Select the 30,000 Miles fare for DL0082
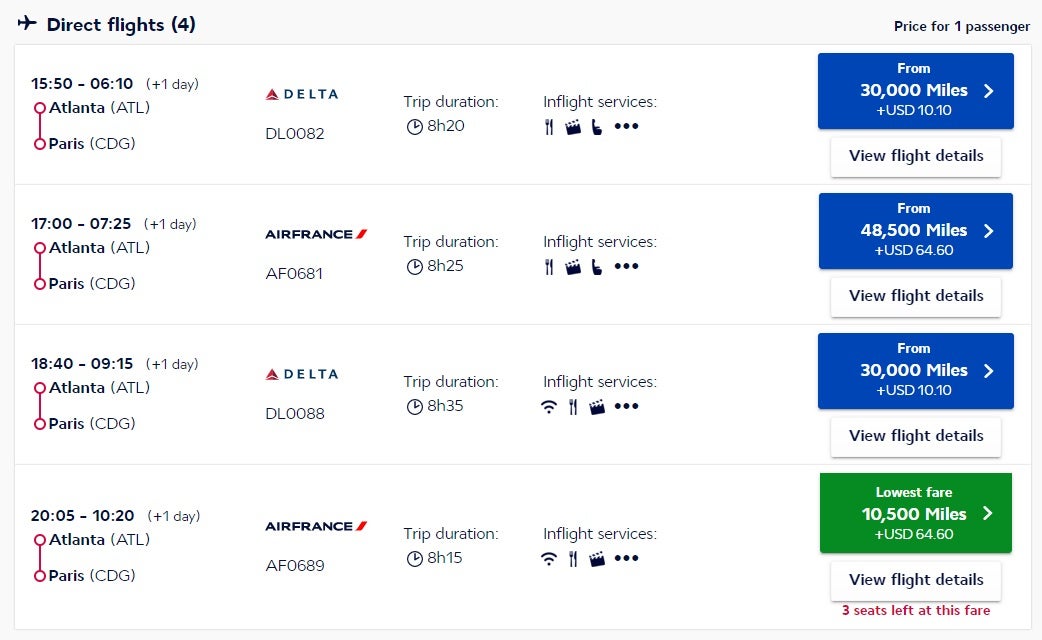1042x640 pixels. click(x=915, y=91)
